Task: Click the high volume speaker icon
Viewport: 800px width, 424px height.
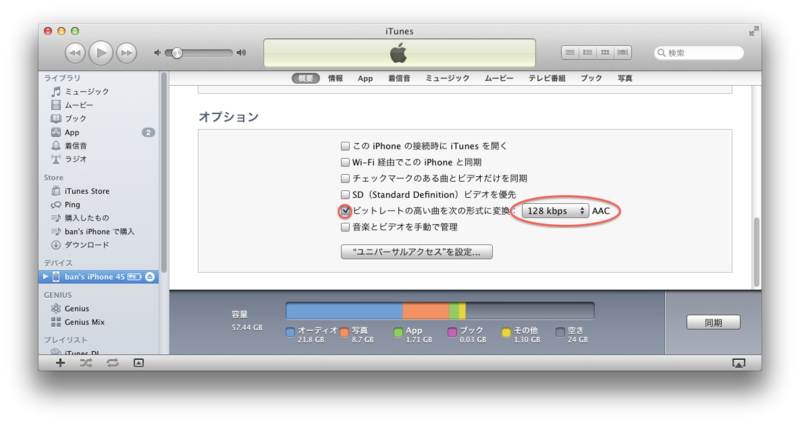Action: click(x=241, y=53)
